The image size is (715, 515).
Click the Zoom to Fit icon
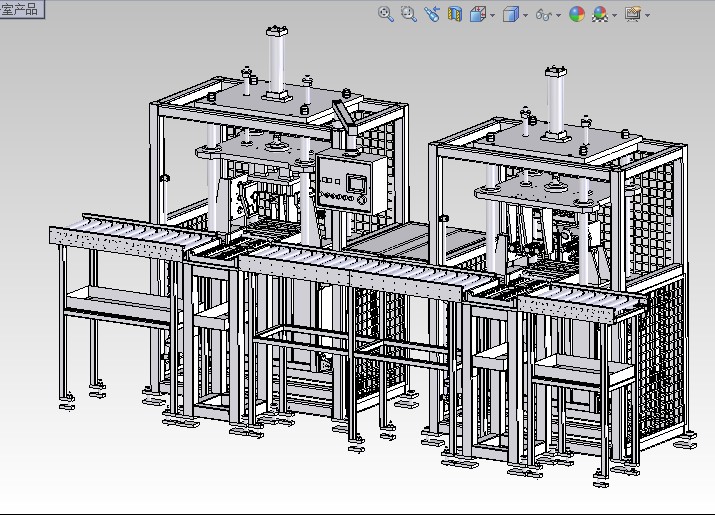tap(385, 14)
